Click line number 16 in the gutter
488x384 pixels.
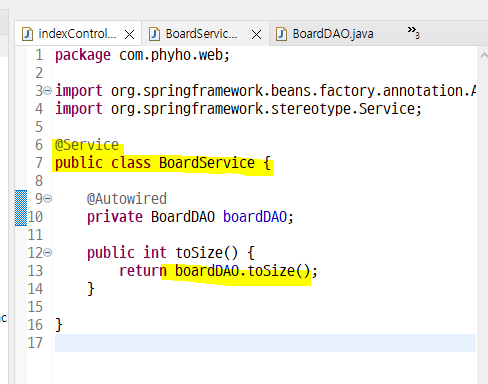35,325
